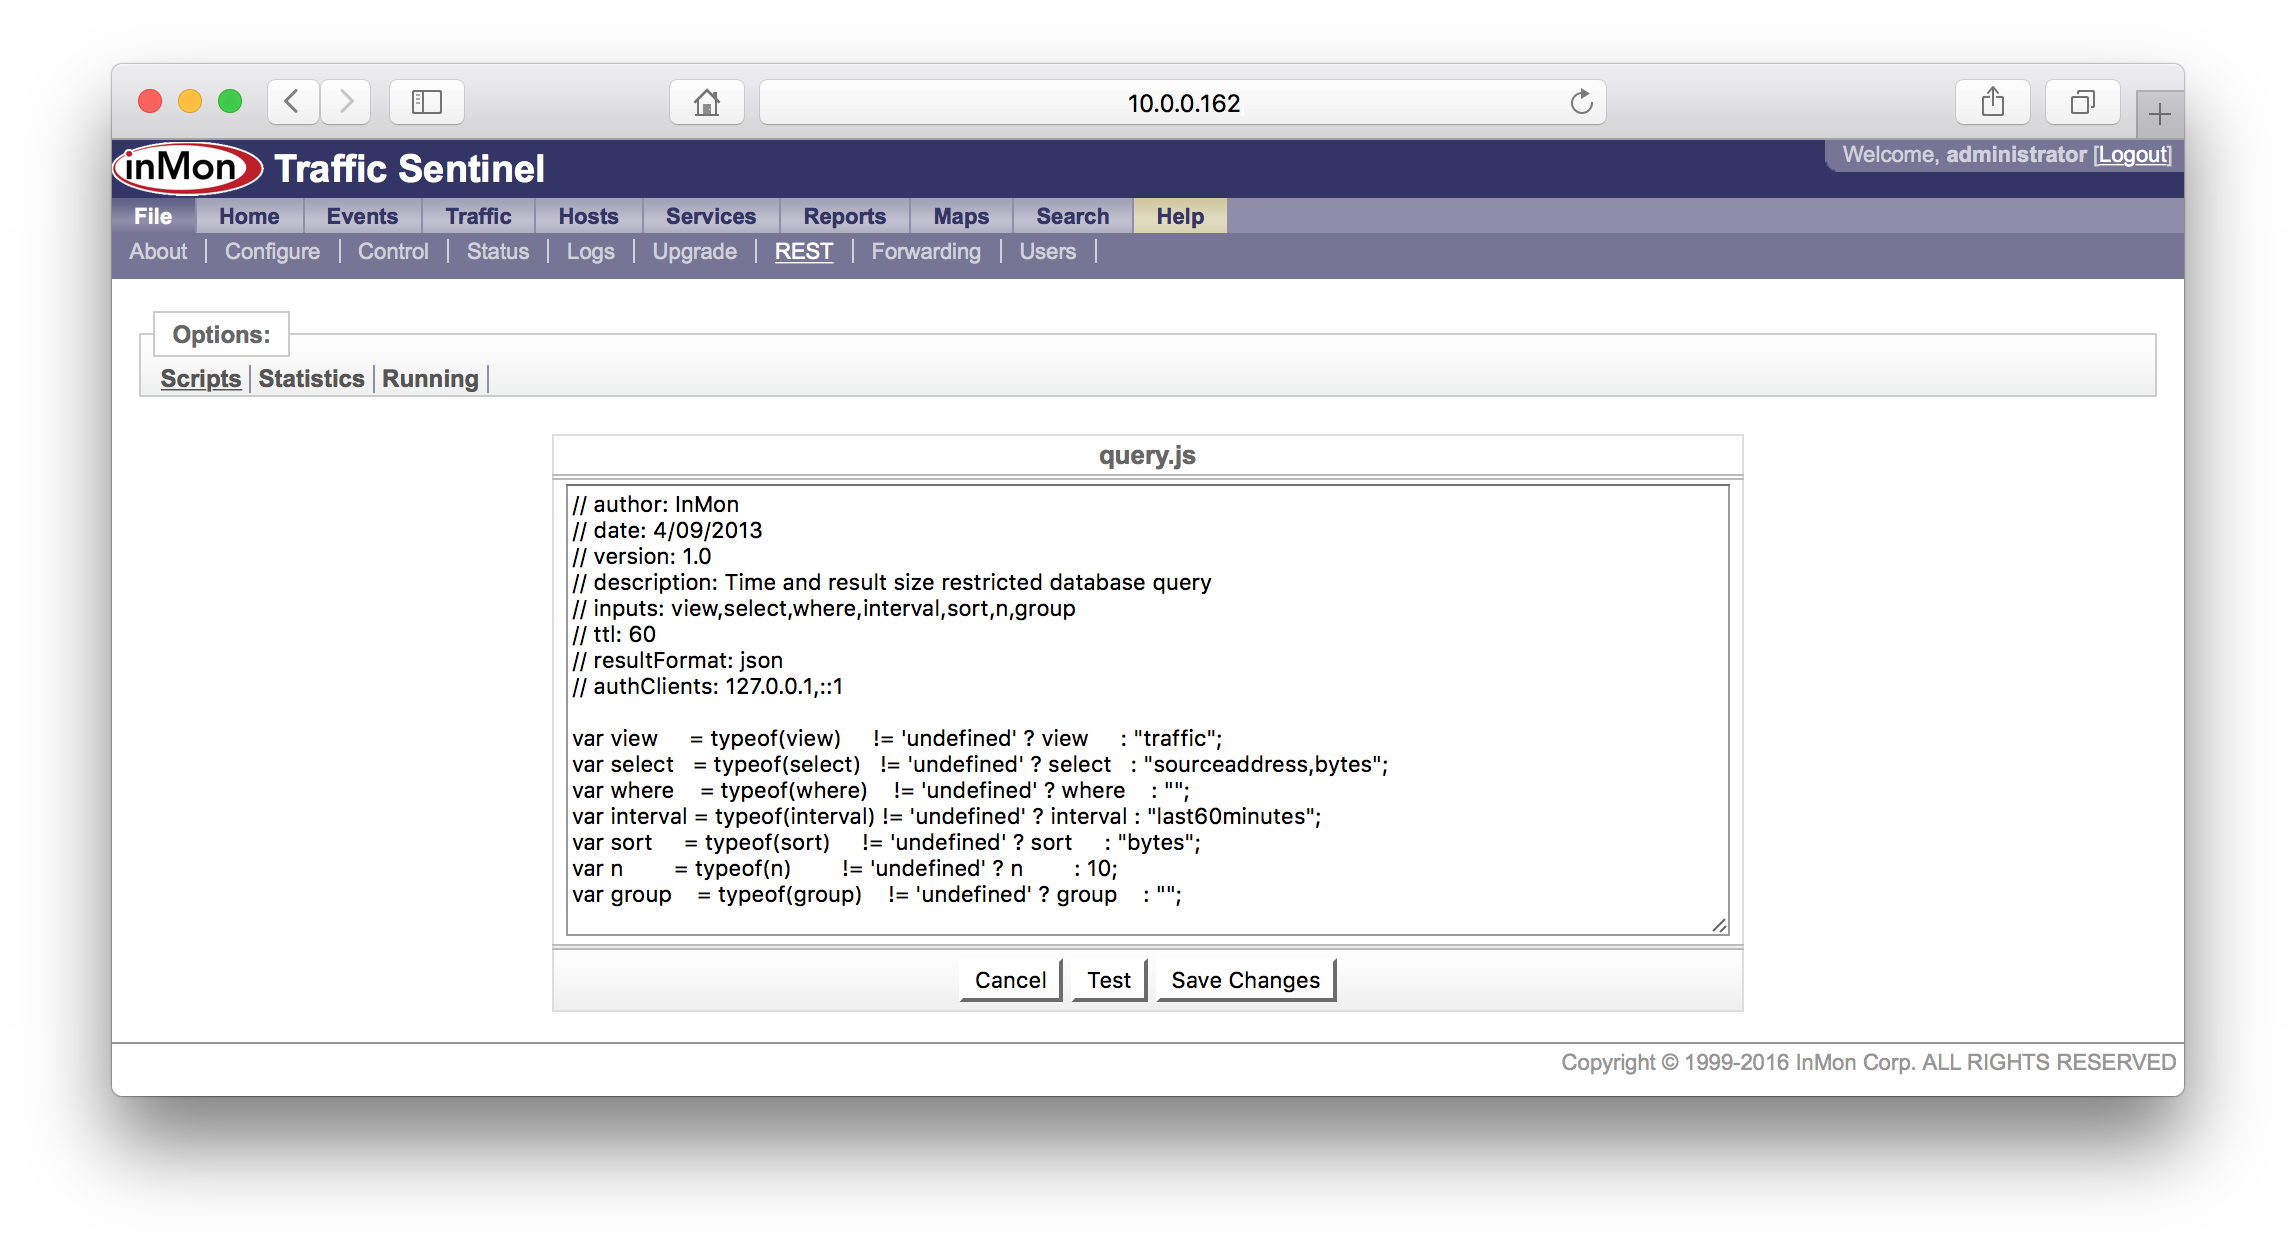Screen dimensions: 2296x1256
Task: Focus the address bar showing 10.0.0.162
Action: pos(1183,102)
